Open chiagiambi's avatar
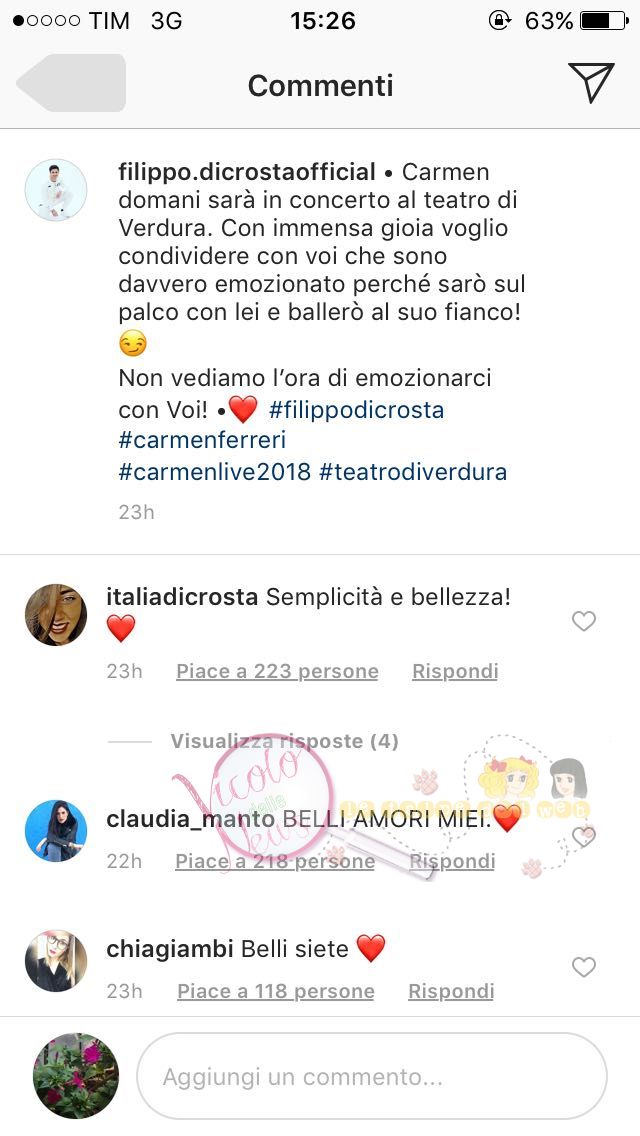Image resolution: width=640 pixels, height=1136 pixels. (56, 961)
